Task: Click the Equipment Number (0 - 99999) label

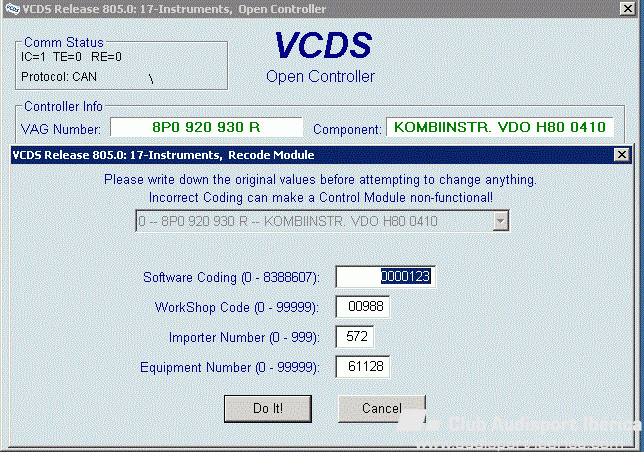Action: [230, 367]
